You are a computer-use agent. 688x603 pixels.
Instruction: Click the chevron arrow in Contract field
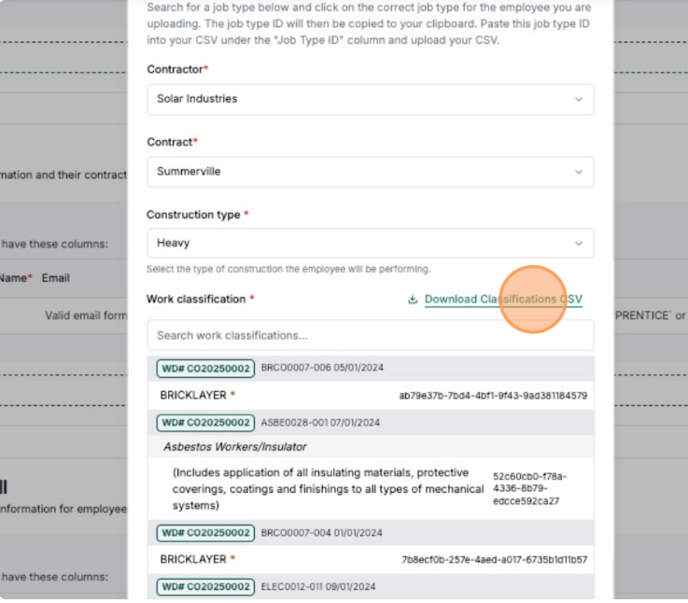point(578,172)
